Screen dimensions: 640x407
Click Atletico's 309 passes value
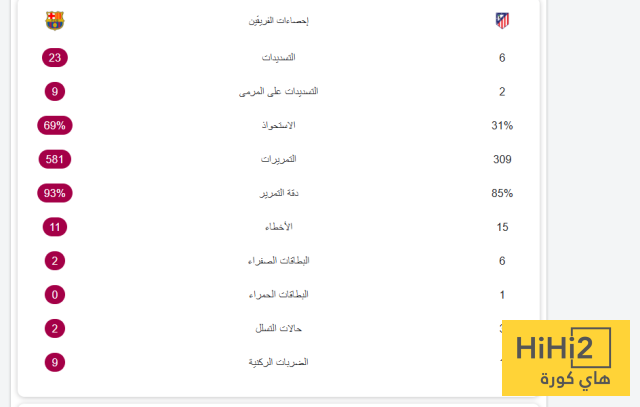pos(502,159)
